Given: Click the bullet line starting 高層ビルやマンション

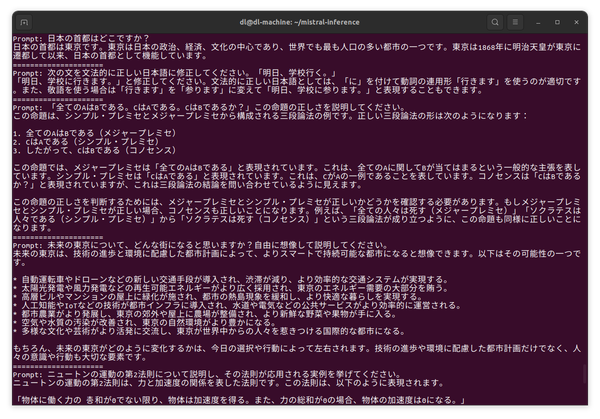Looking at the screenshot, I should coord(218,297).
